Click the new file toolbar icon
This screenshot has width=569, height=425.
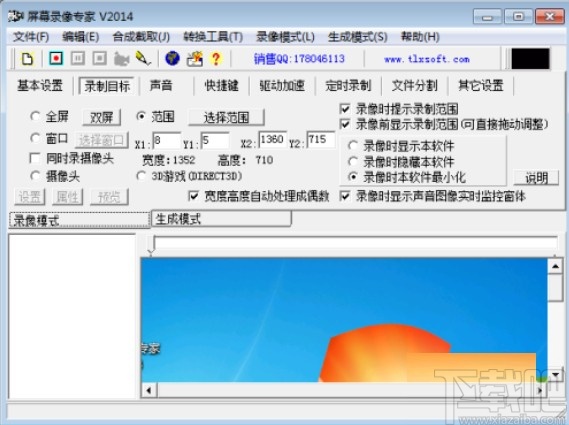click(x=28, y=59)
